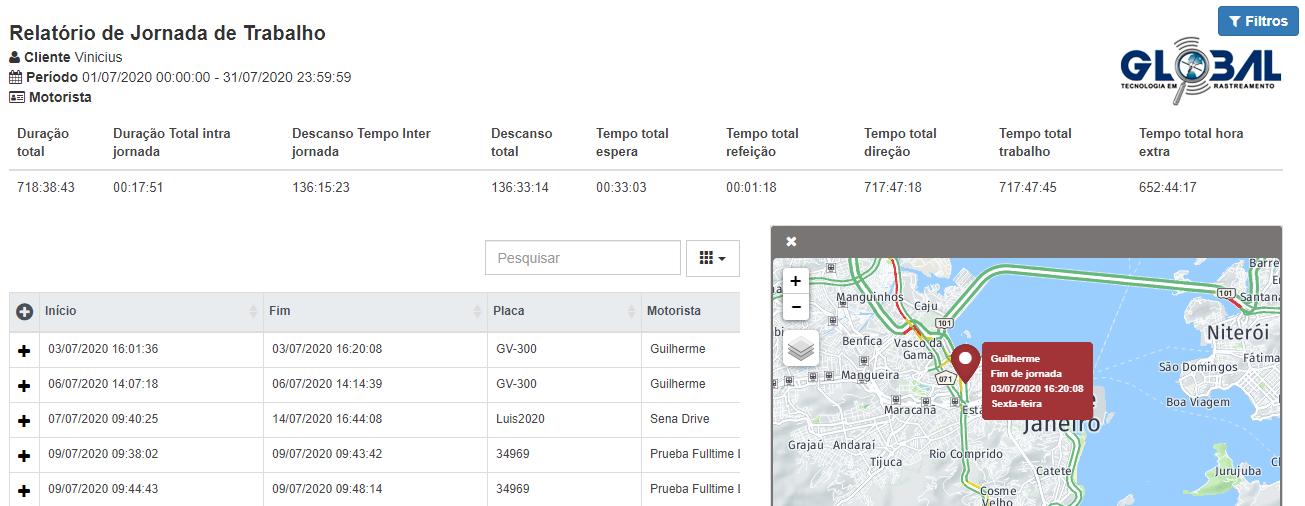Sort table by Motorista column

tap(688, 312)
